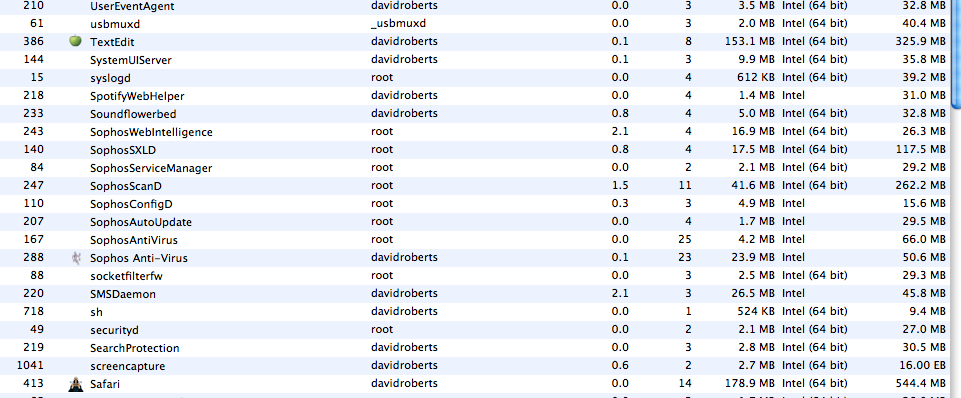Image resolution: width=961 pixels, height=398 pixels.
Task: Select the usbmuxd process row
Action: [475, 24]
